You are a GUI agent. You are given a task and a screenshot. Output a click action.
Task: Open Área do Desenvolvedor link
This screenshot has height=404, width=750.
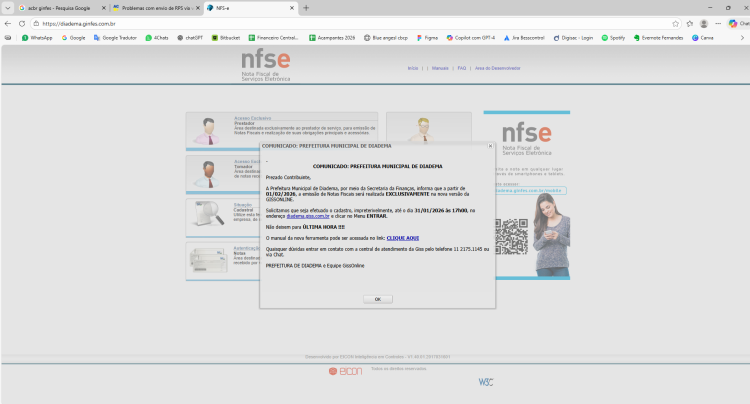click(x=497, y=68)
